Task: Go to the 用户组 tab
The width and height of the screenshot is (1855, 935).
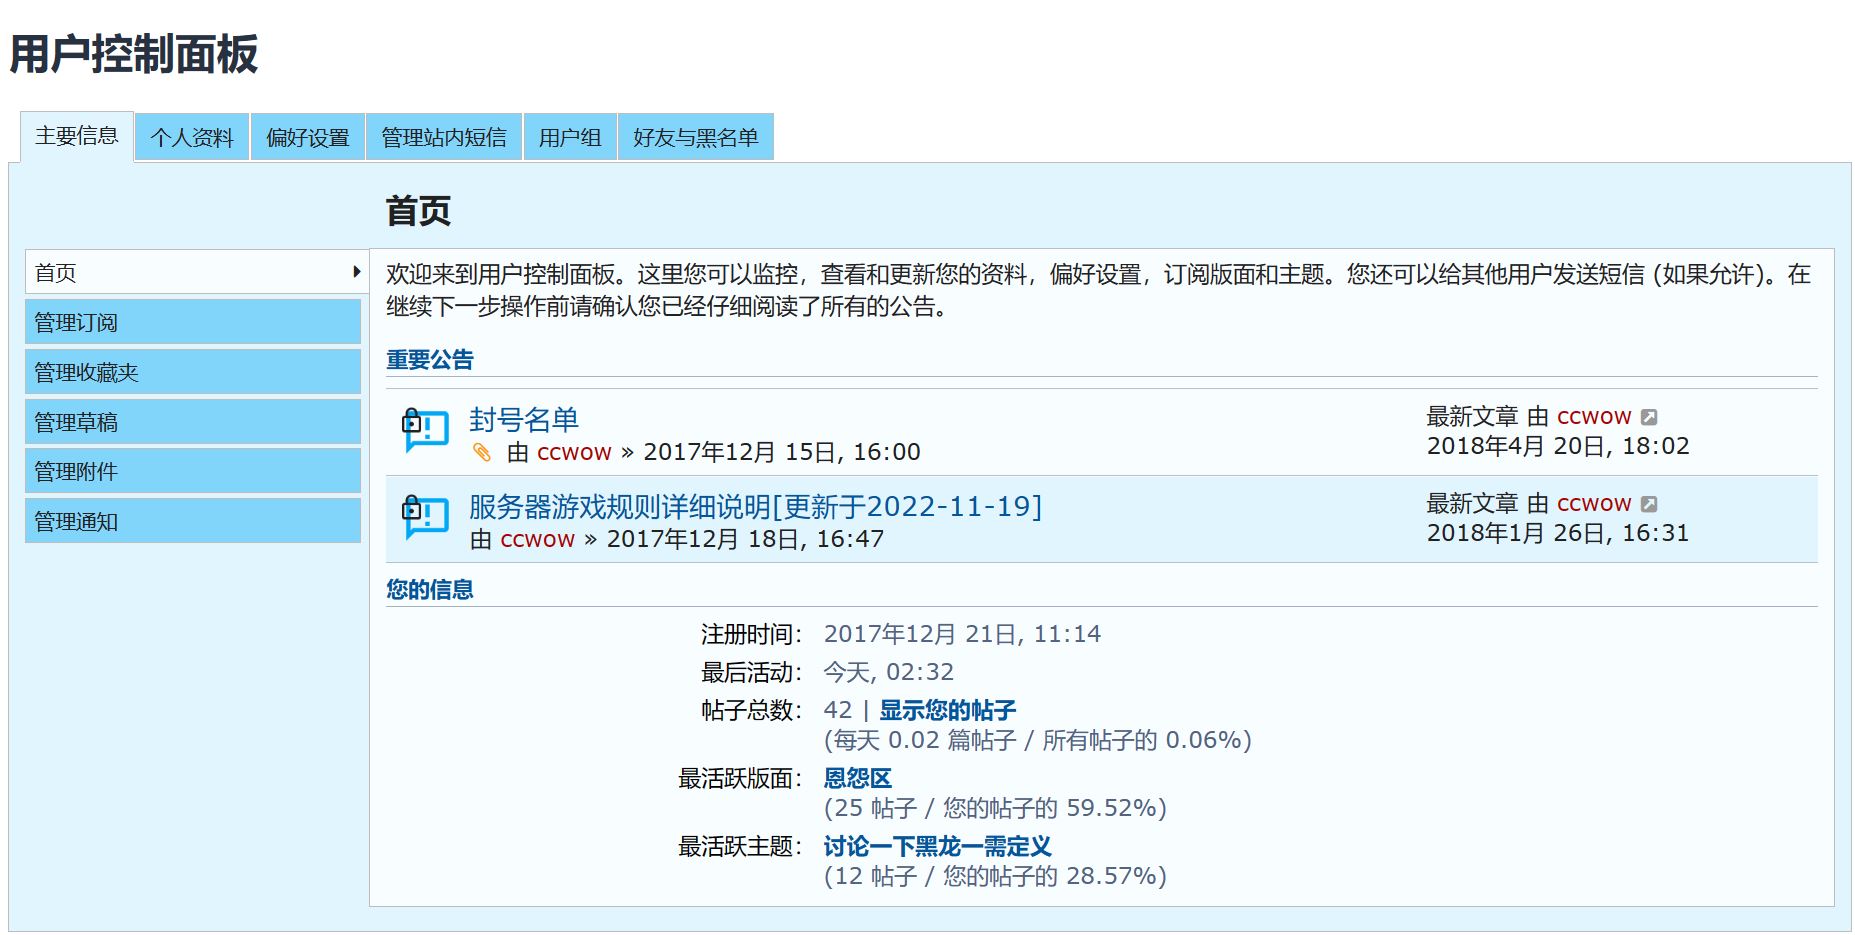Action: [x=570, y=138]
